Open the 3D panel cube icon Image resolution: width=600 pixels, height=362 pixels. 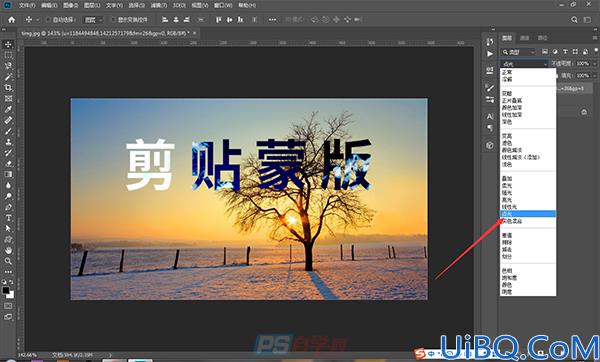490,145
